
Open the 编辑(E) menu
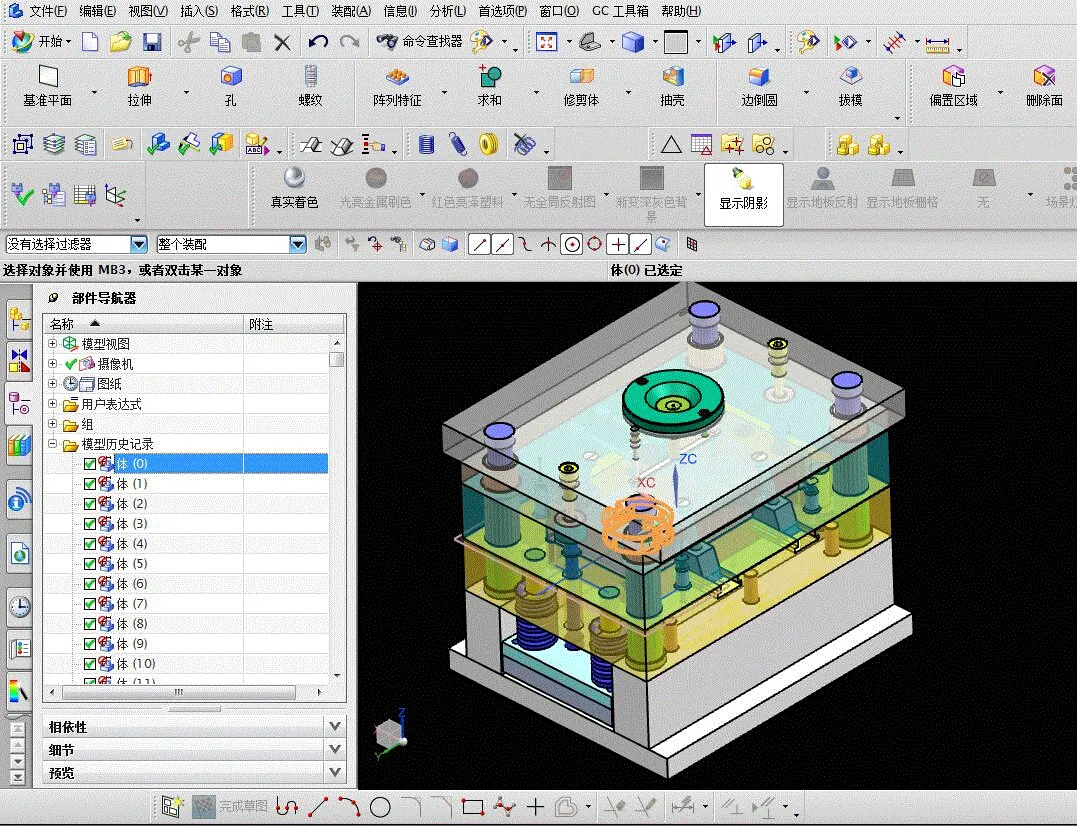tap(98, 11)
